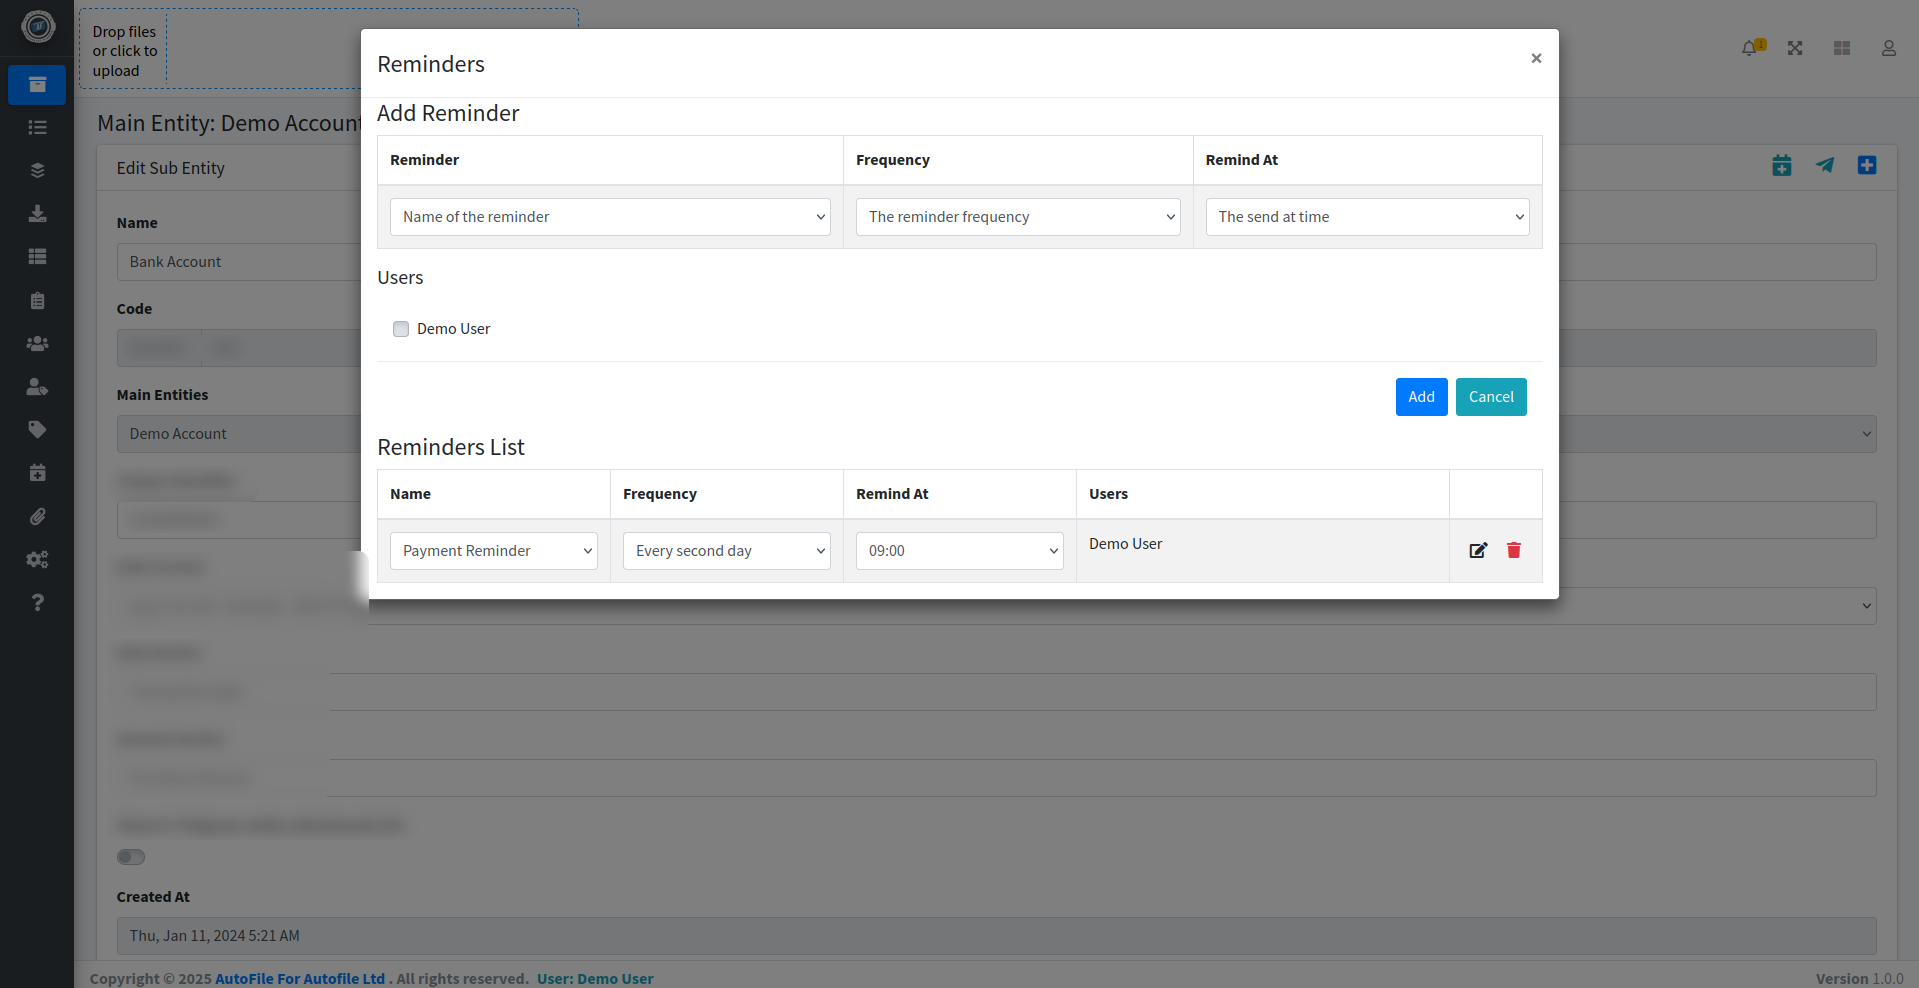Select the send at time dropdown
This screenshot has height=988, width=1919.
(x=1367, y=217)
